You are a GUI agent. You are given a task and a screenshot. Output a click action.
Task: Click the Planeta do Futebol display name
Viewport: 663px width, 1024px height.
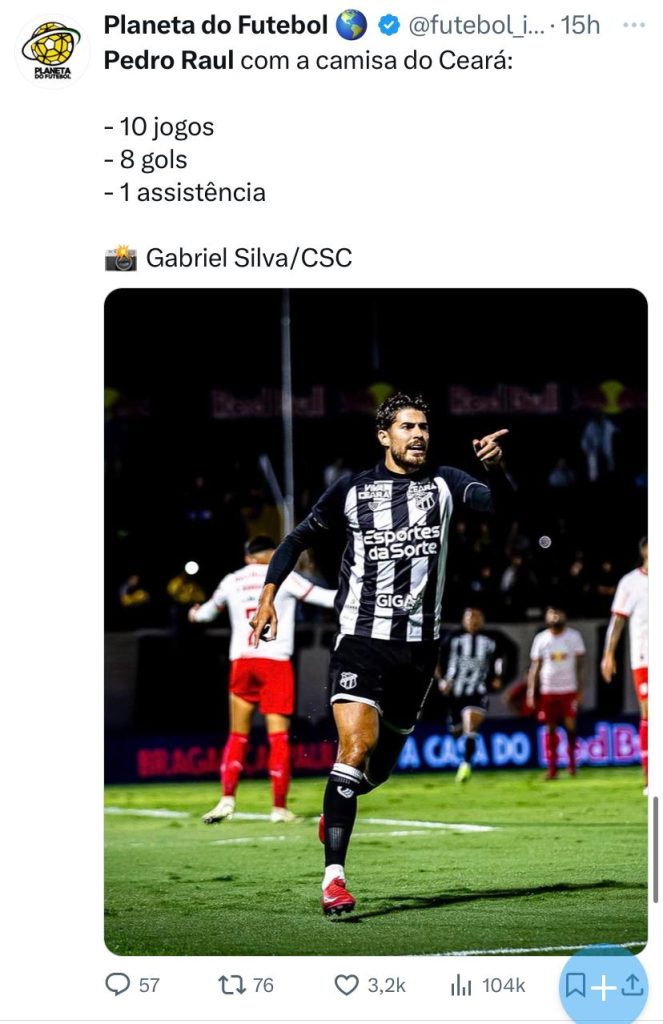point(215,25)
